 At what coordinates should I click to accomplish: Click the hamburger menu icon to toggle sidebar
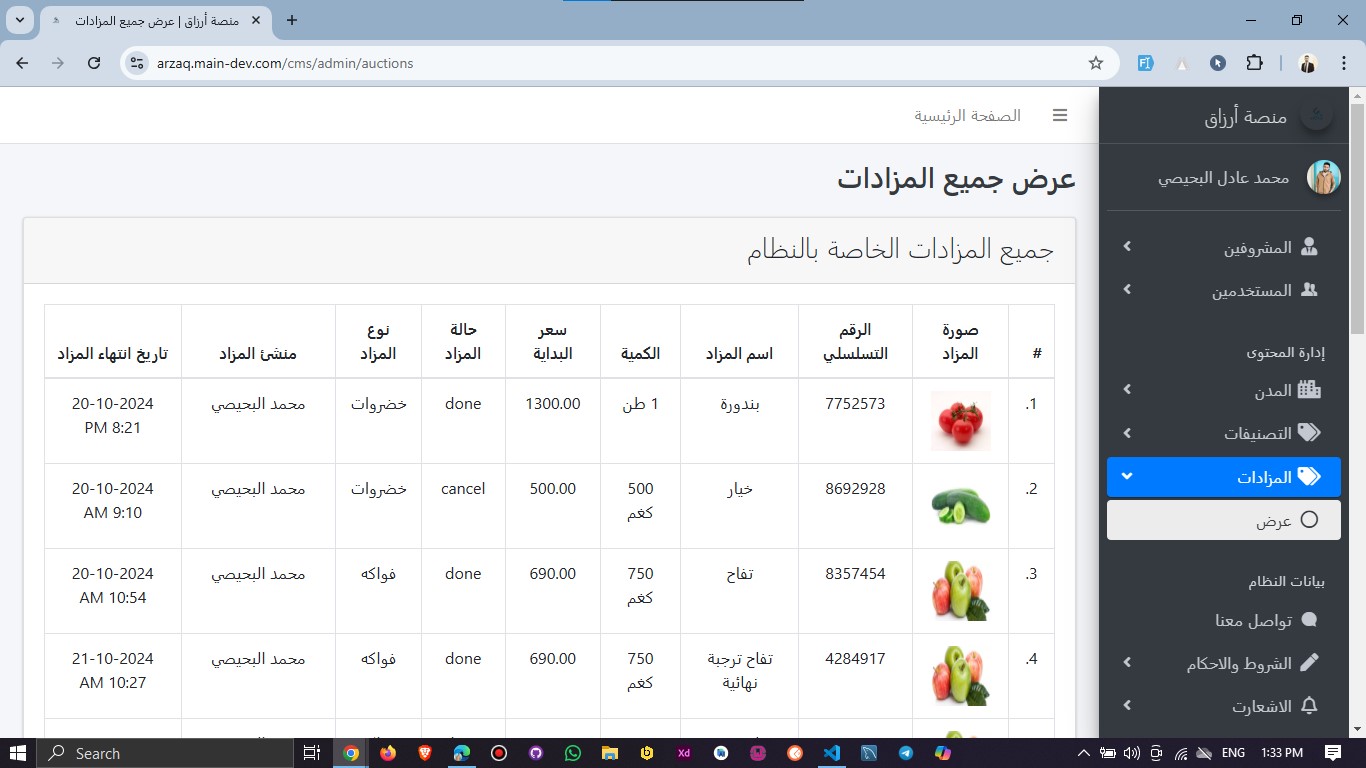pos(1060,116)
